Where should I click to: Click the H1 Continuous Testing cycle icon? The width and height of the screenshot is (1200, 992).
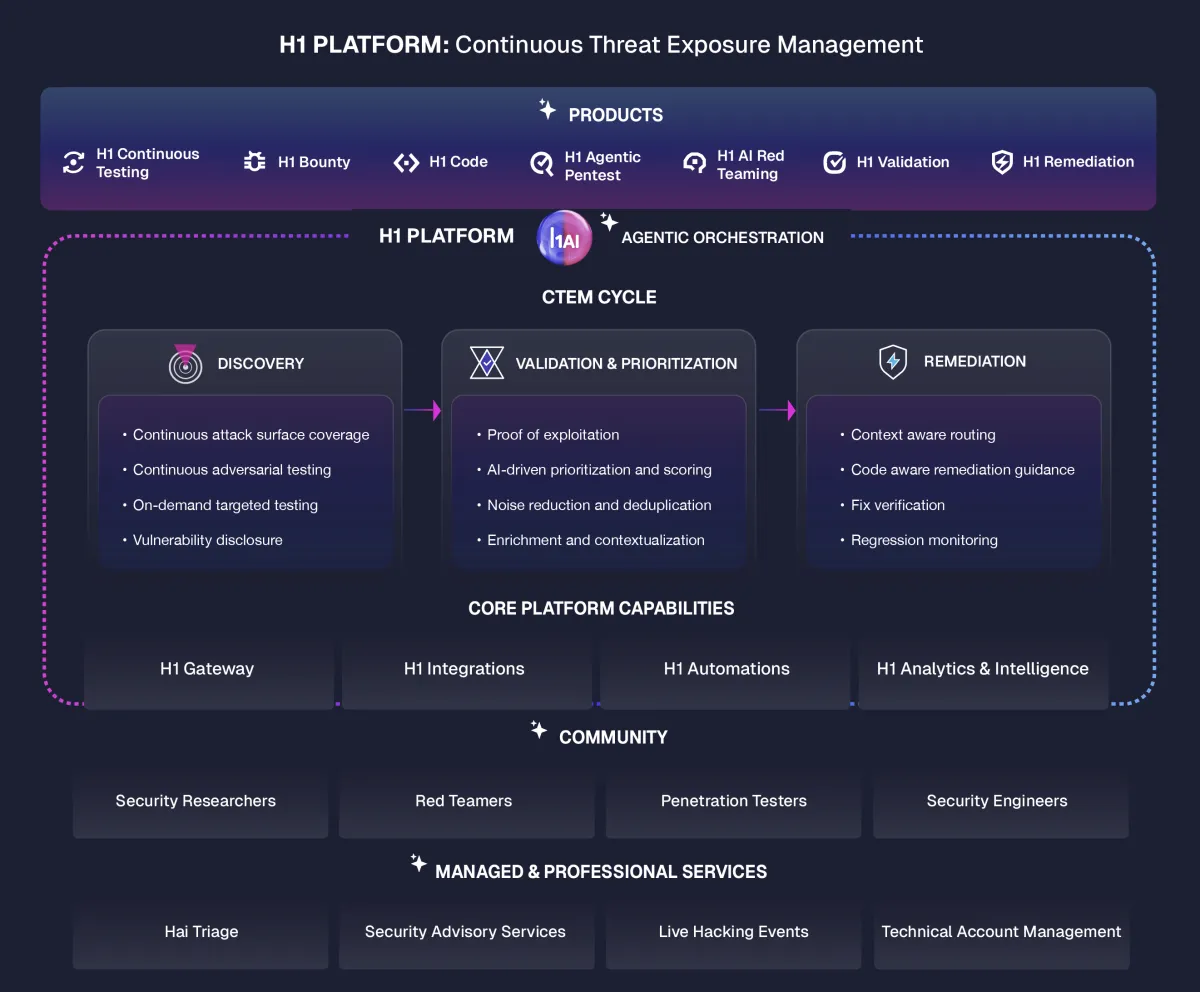[73, 163]
